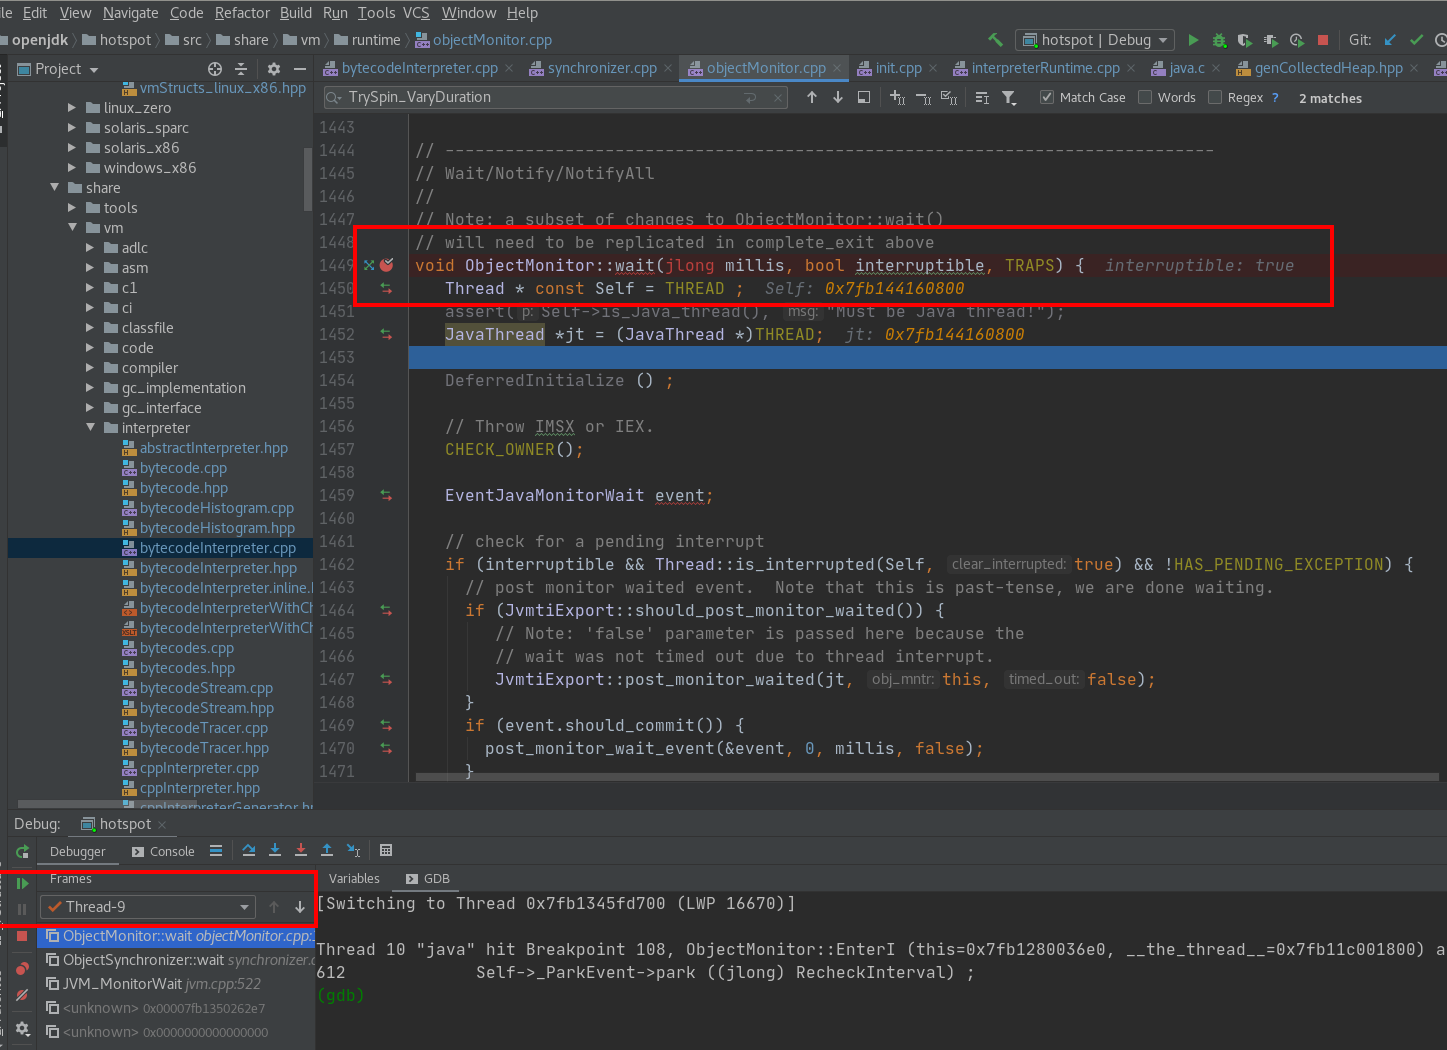Expand gc_implementation folder
Image resolution: width=1447 pixels, height=1050 pixels.
click(x=90, y=387)
